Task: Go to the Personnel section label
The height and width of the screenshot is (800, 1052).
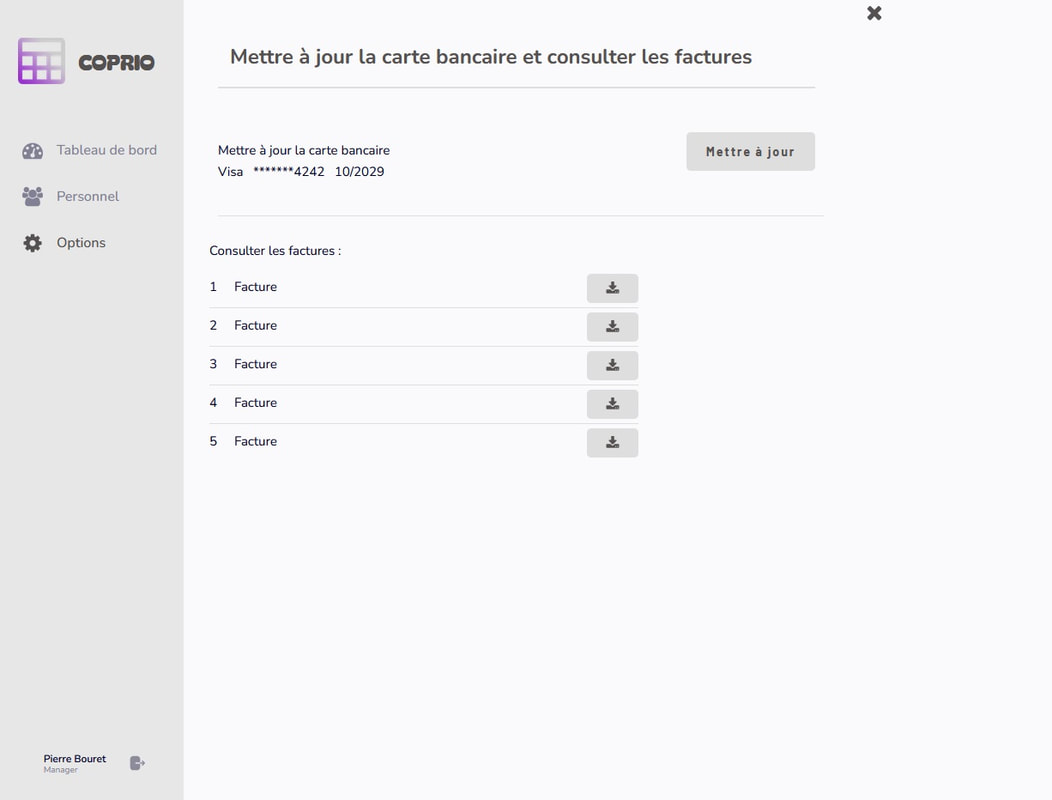Action: (87, 196)
